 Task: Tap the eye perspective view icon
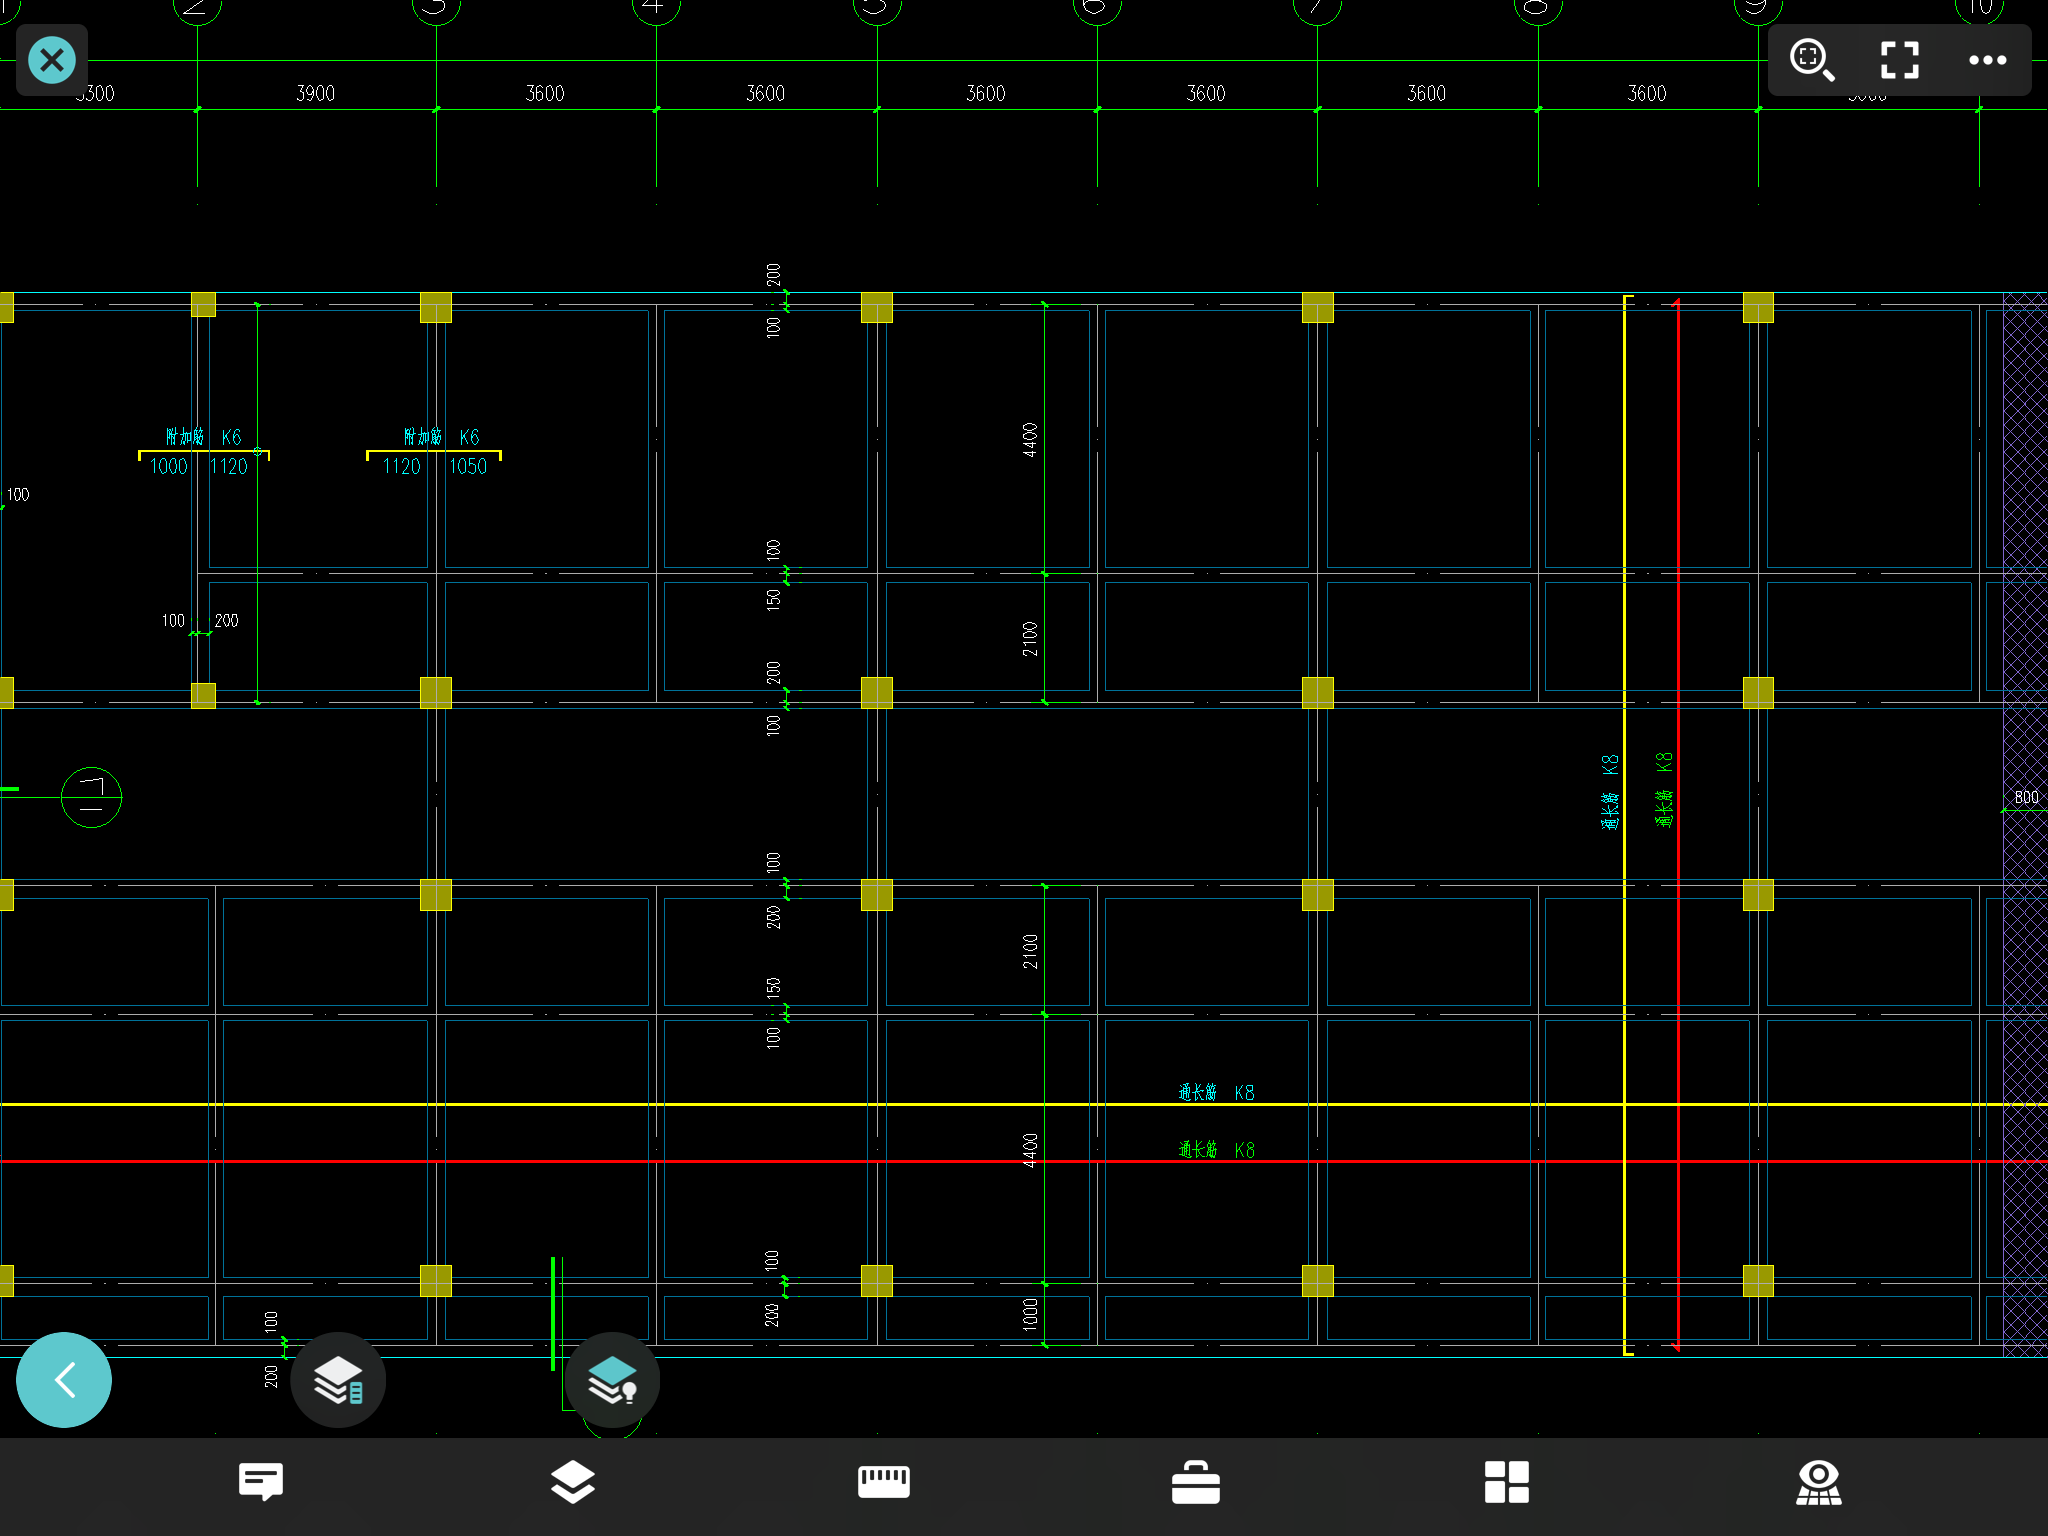tap(1819, 1482)
